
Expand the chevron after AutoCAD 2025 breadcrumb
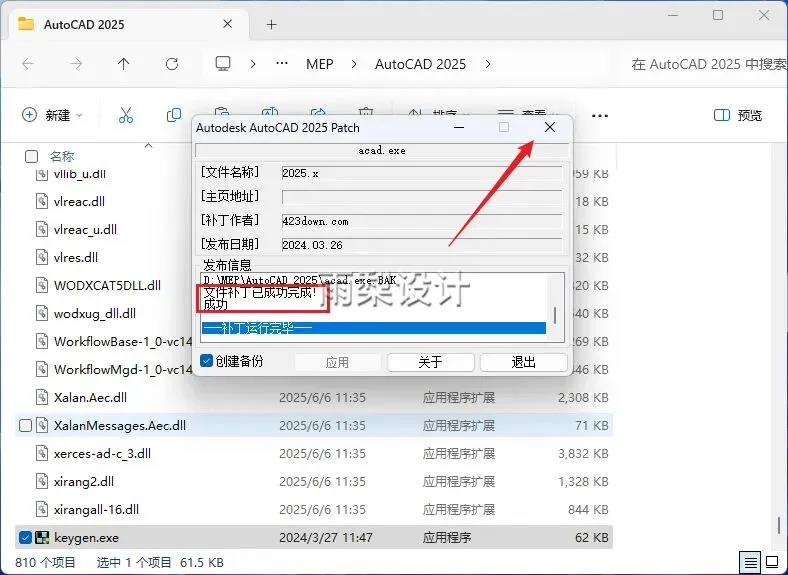point(487,64)
